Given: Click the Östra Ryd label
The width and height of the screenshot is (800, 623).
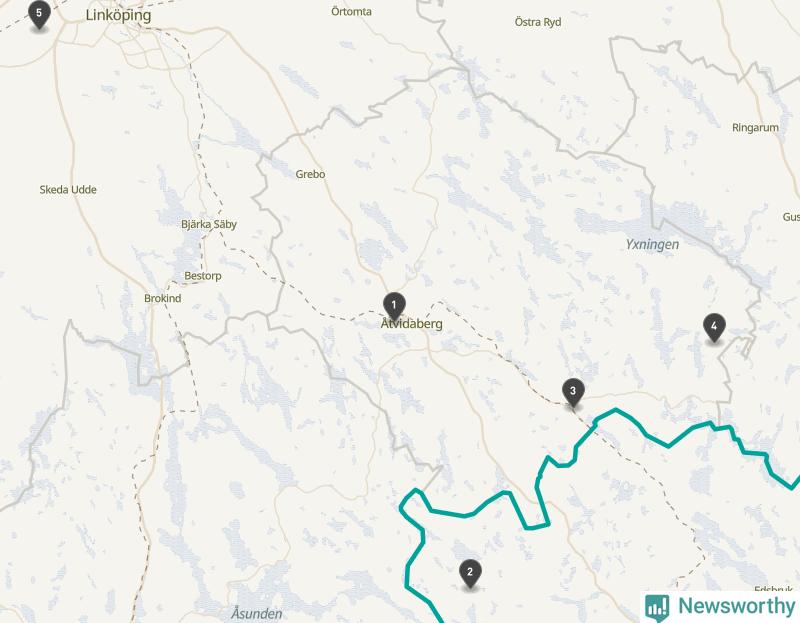Looking at the screenshot, I should click(538, 22).
